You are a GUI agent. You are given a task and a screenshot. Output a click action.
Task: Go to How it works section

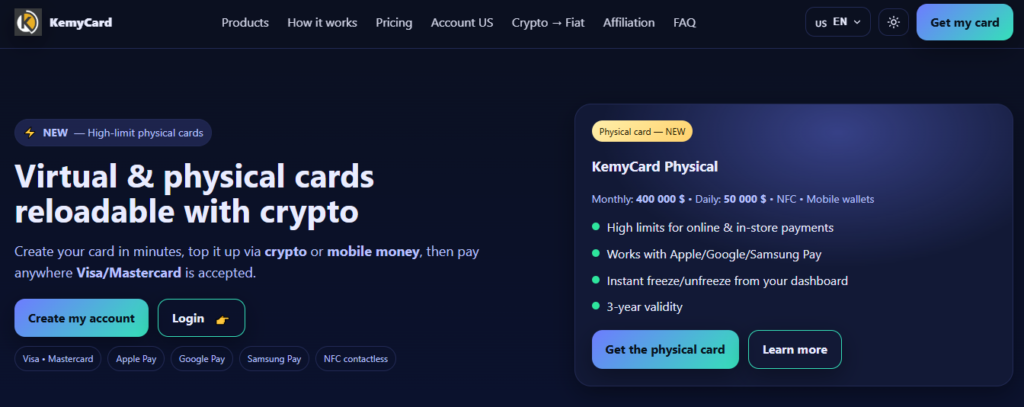(x=322, y=22)
